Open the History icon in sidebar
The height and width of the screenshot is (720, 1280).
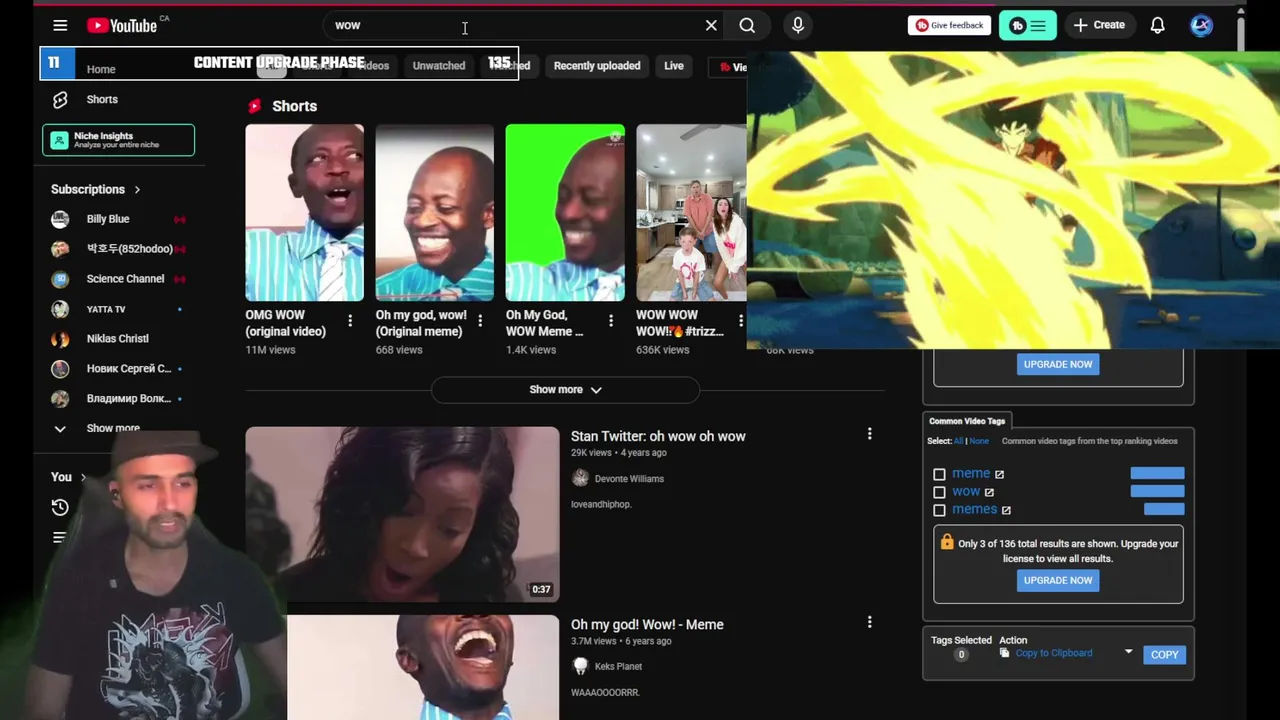(60, 507)
